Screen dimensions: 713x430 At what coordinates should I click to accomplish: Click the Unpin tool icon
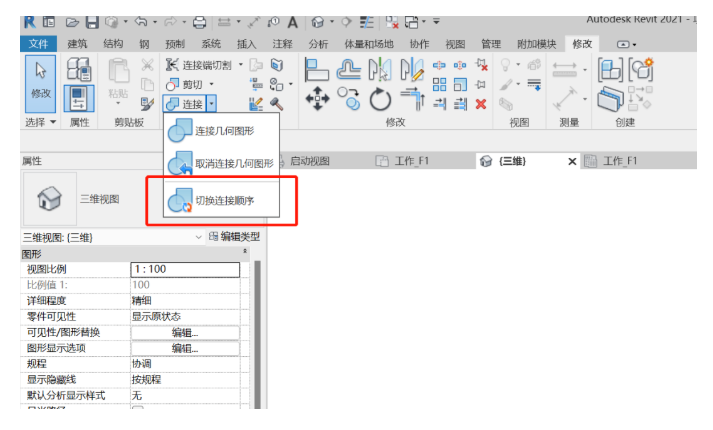tap(481, 65)
